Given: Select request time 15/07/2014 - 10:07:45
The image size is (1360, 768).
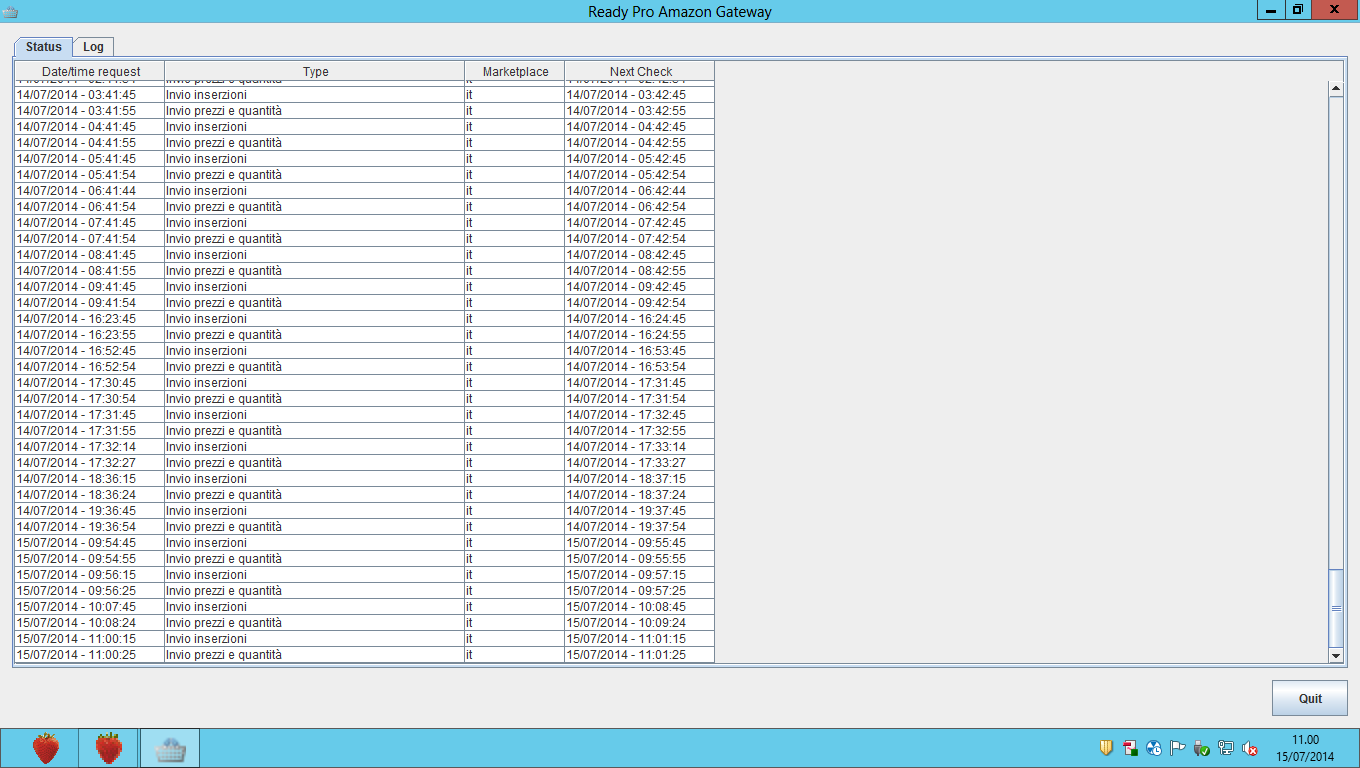Looking at the screenshot, I should (x=90, y=607).
